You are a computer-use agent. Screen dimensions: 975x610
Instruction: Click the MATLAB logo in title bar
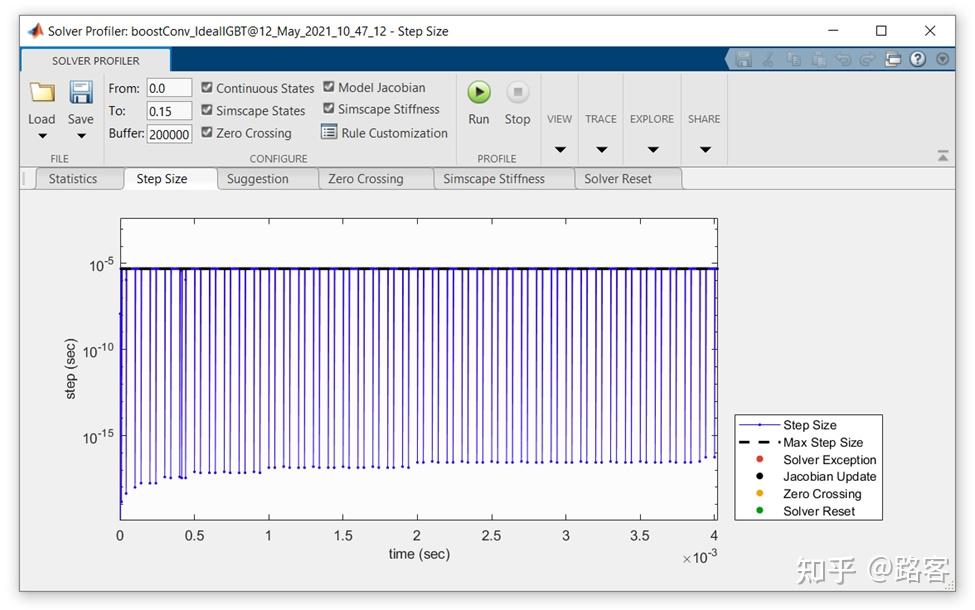click(x=34, y=31)
